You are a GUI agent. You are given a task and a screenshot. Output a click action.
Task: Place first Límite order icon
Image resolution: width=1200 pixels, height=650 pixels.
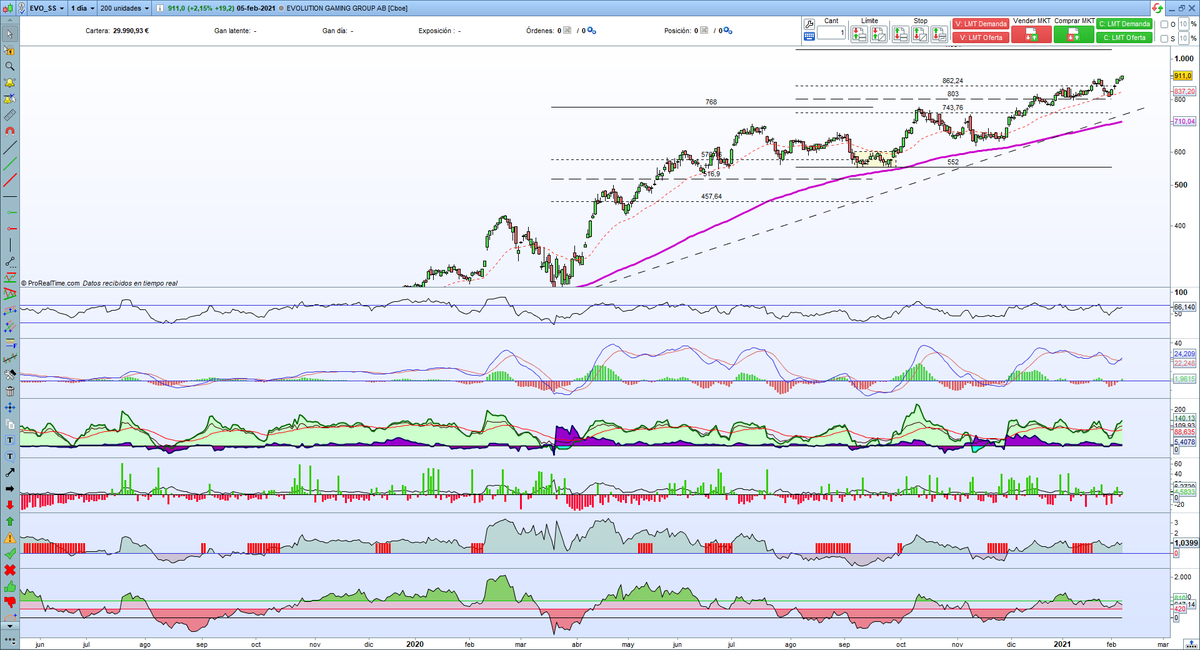pyautogui.click(x=859, y=34)
